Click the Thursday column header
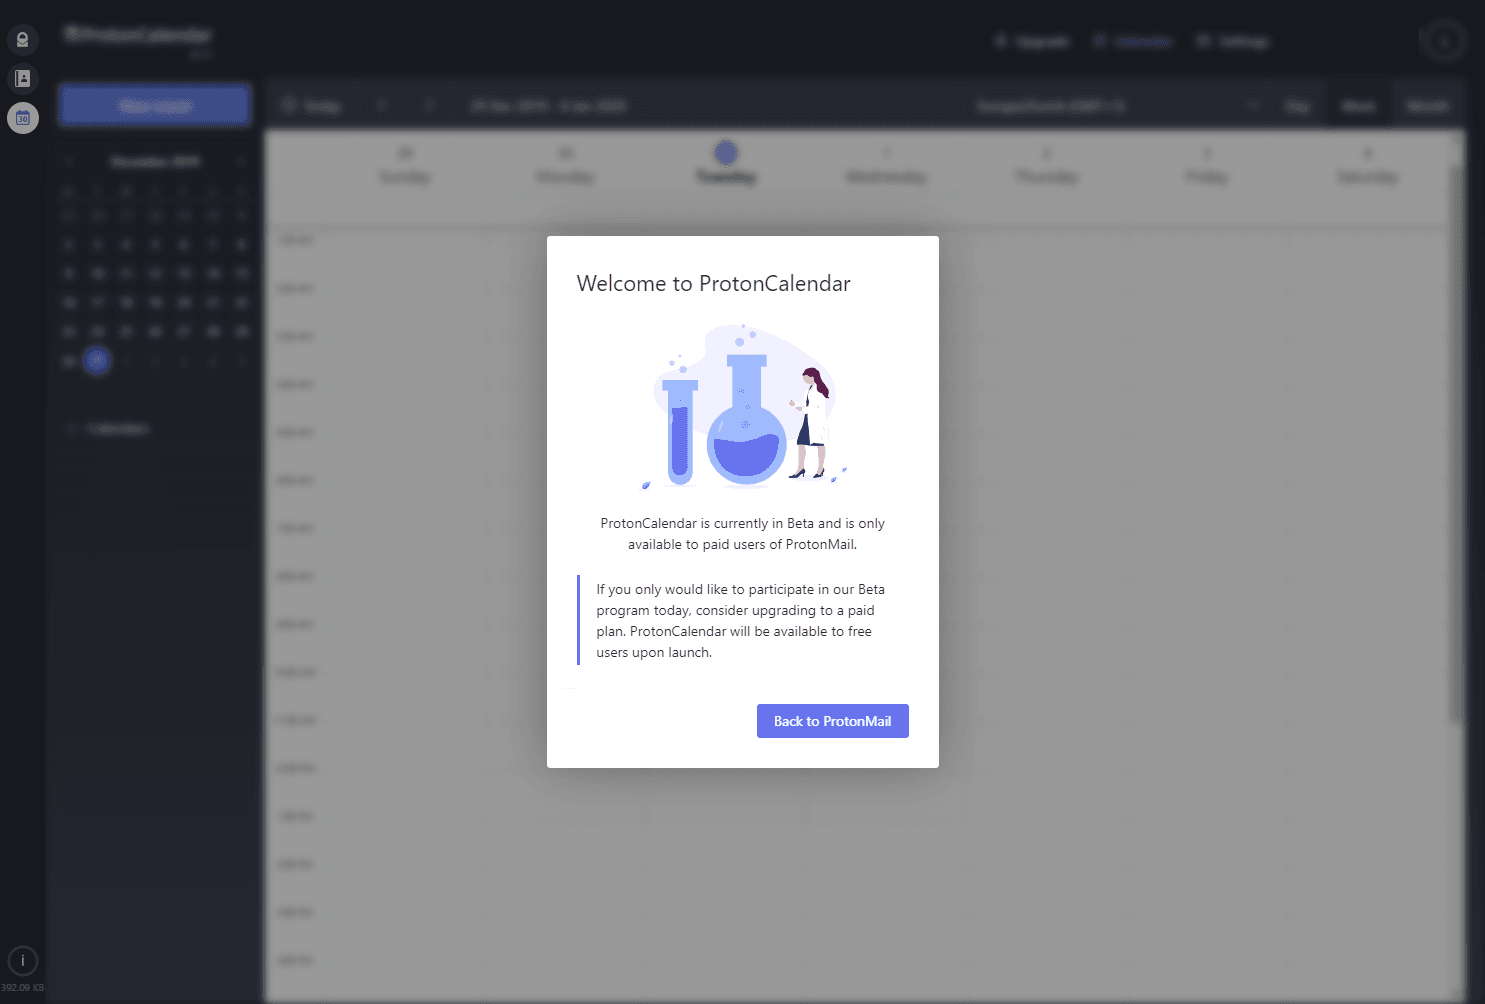Screen dimensions: 1485x1004 [1047, 165]
